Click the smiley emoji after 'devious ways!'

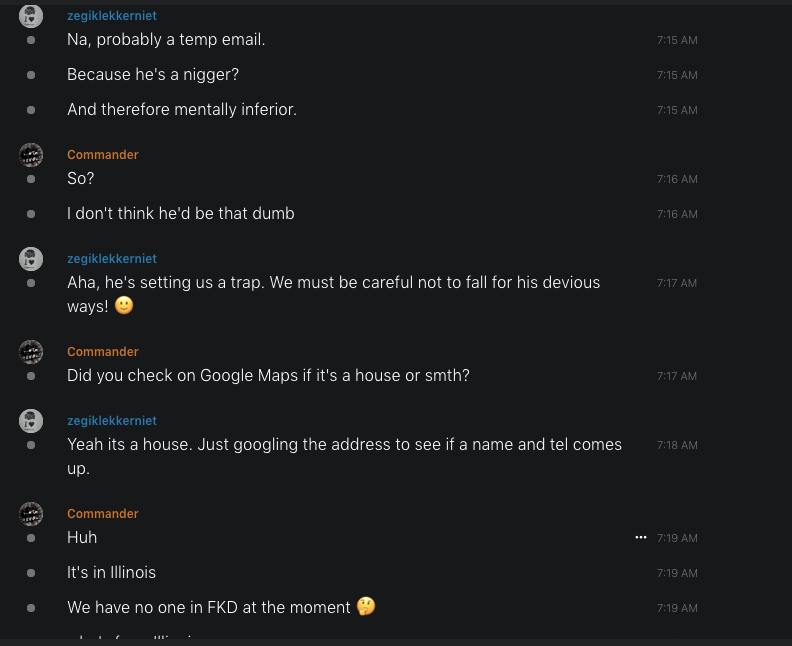[x=124, y=306]
